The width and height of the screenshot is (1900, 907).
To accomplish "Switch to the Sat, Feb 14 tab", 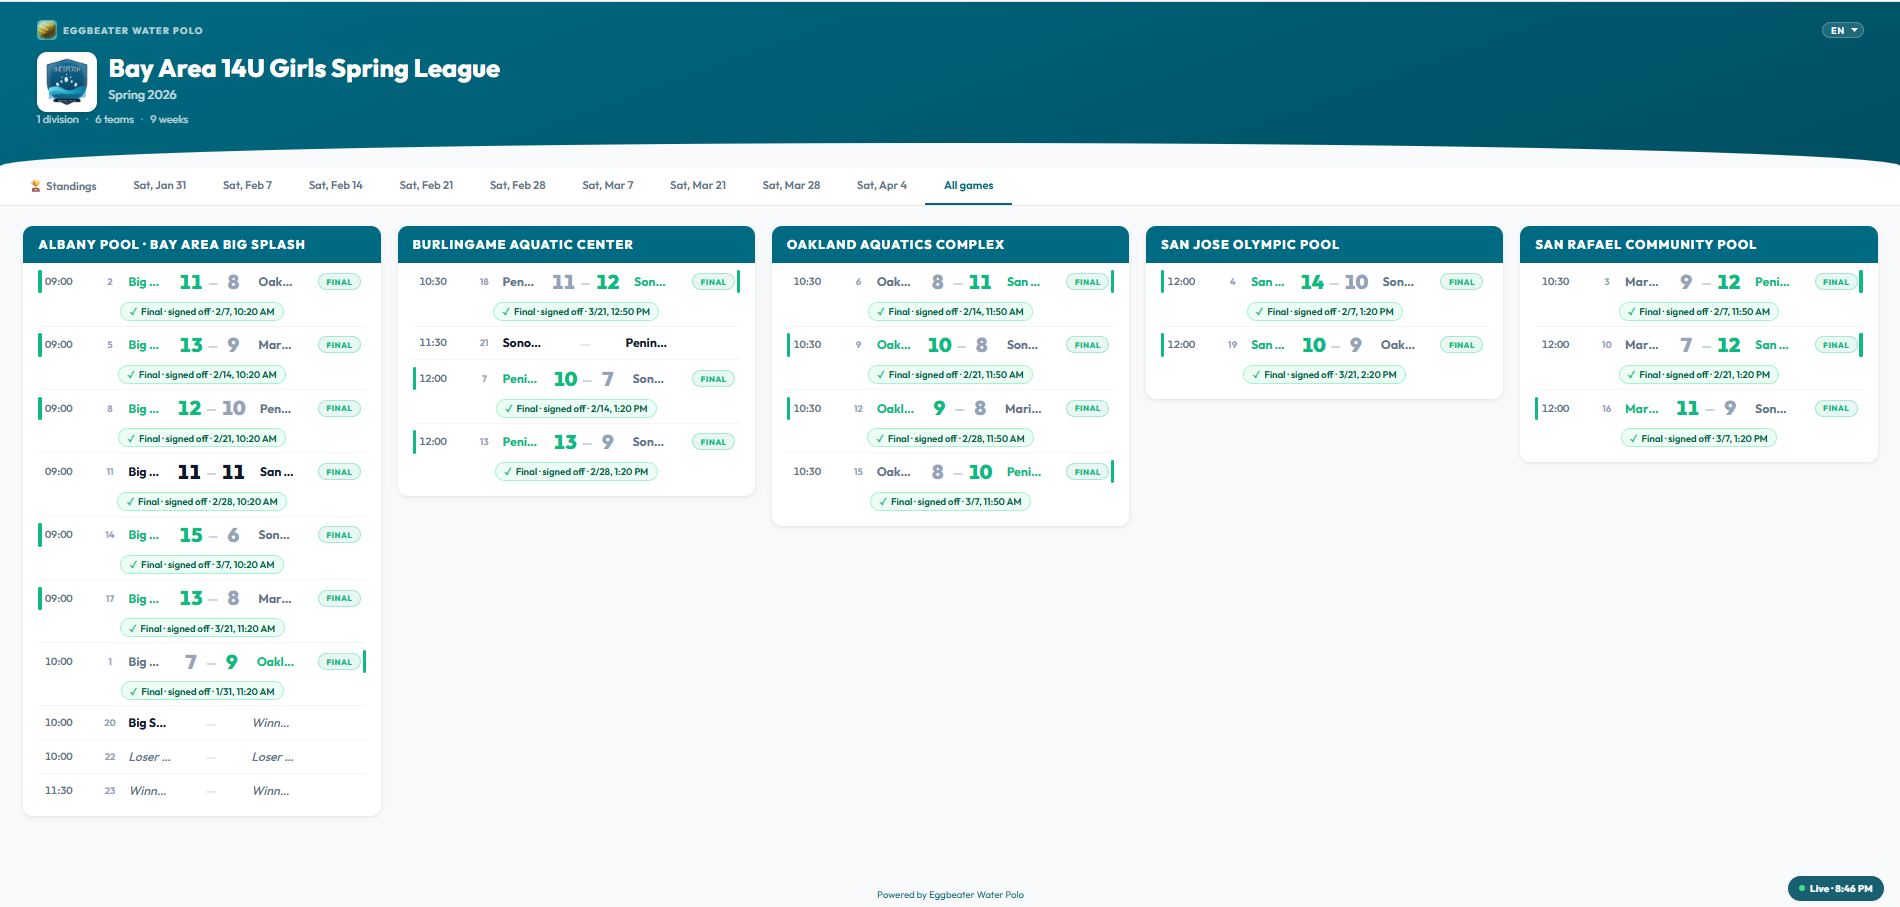I will 336,186.
